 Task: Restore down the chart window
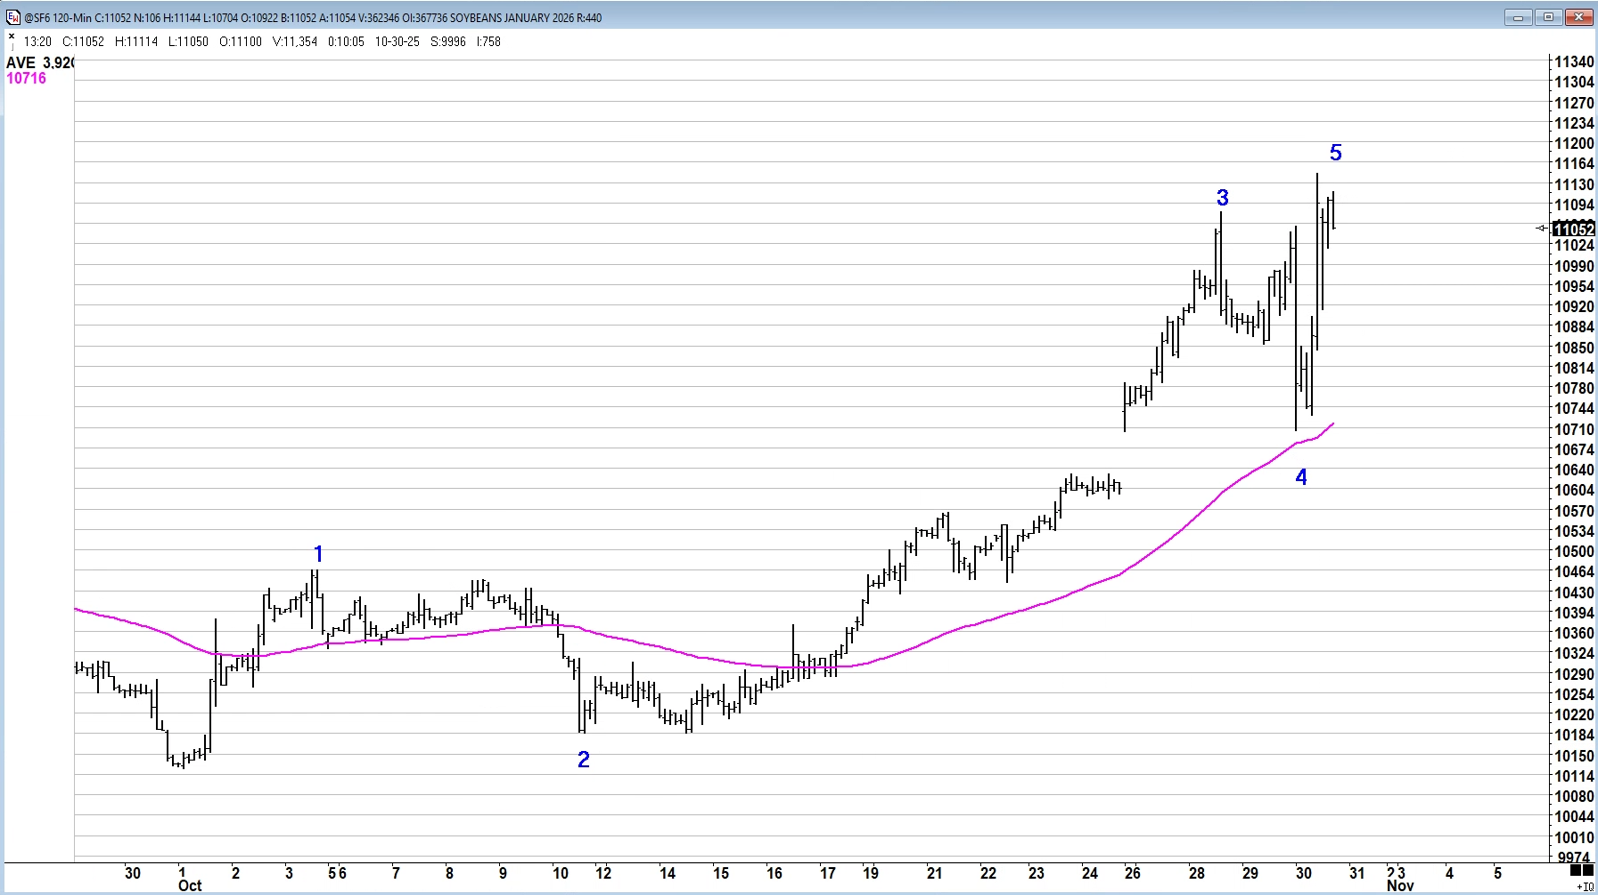click(x=1548, y=17)
